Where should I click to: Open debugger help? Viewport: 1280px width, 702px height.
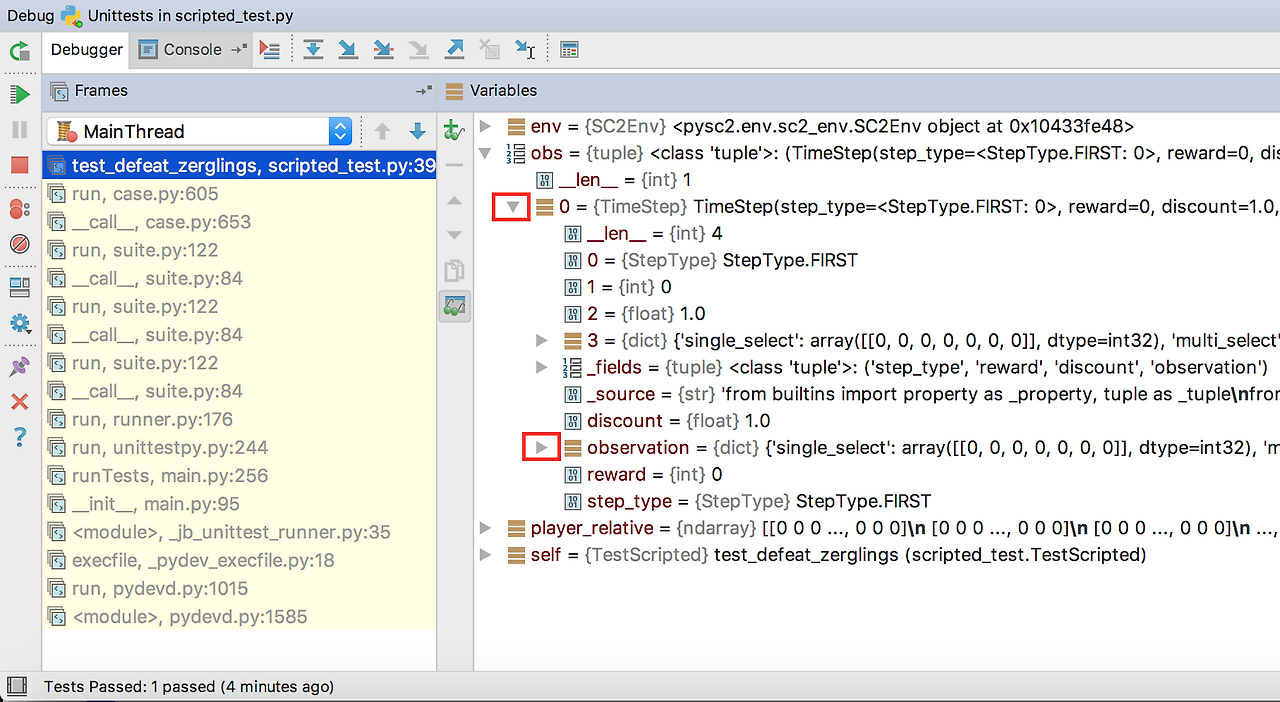pos(19,437)
